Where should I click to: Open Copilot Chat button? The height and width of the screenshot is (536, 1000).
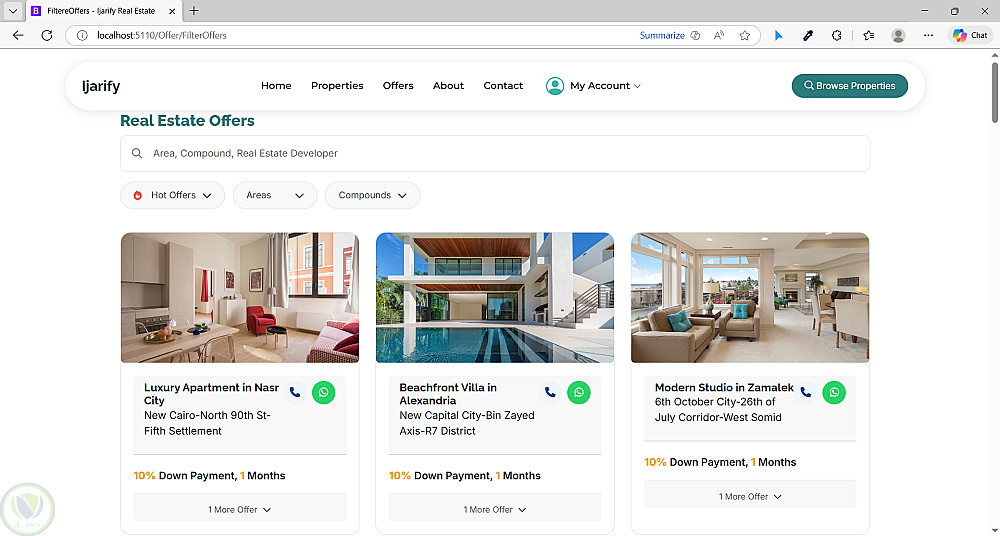pyautogui.click(x=970, y=35)
